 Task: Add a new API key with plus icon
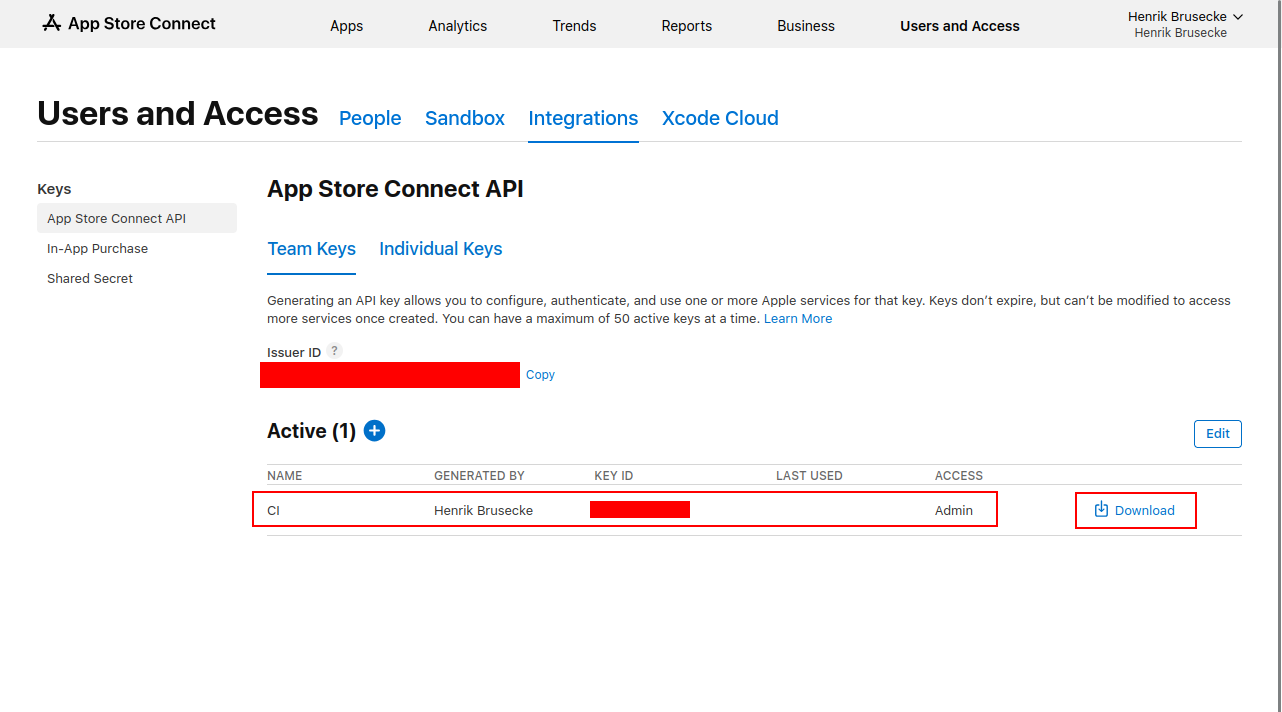374,431
